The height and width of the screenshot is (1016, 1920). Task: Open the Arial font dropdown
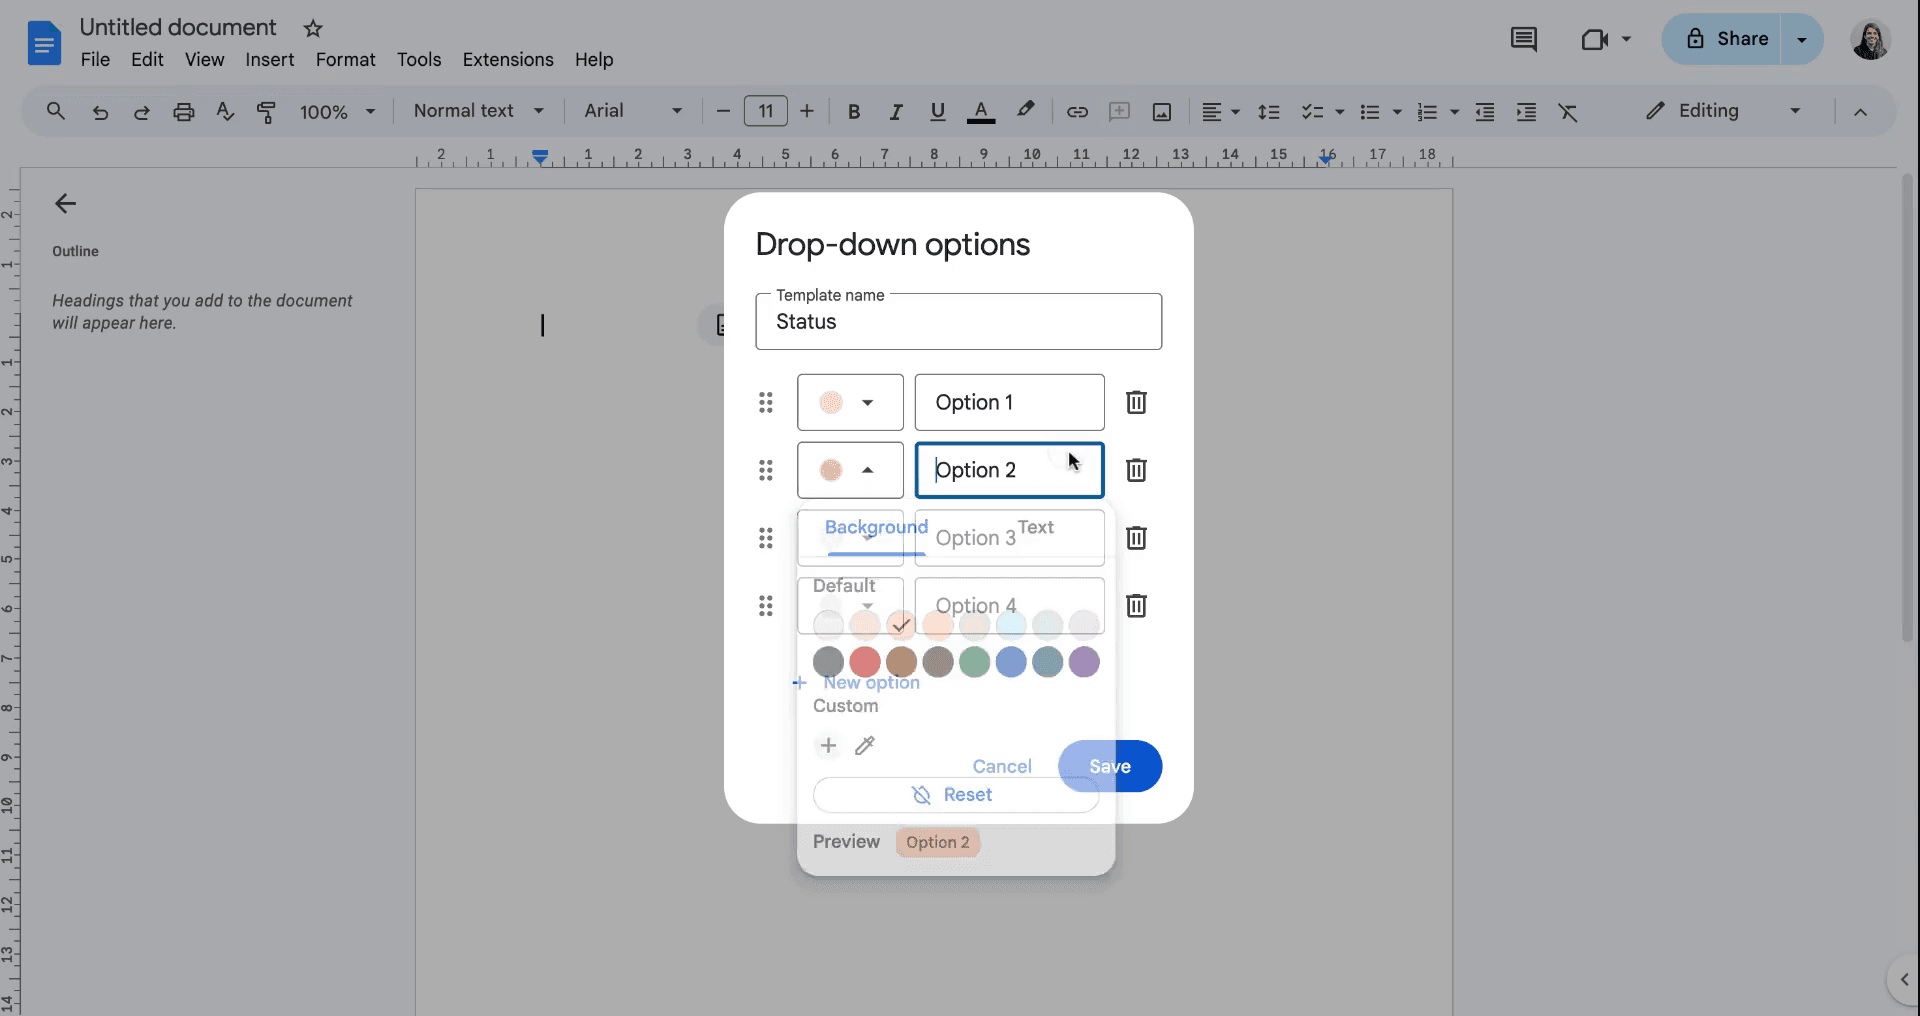[633, 111]
